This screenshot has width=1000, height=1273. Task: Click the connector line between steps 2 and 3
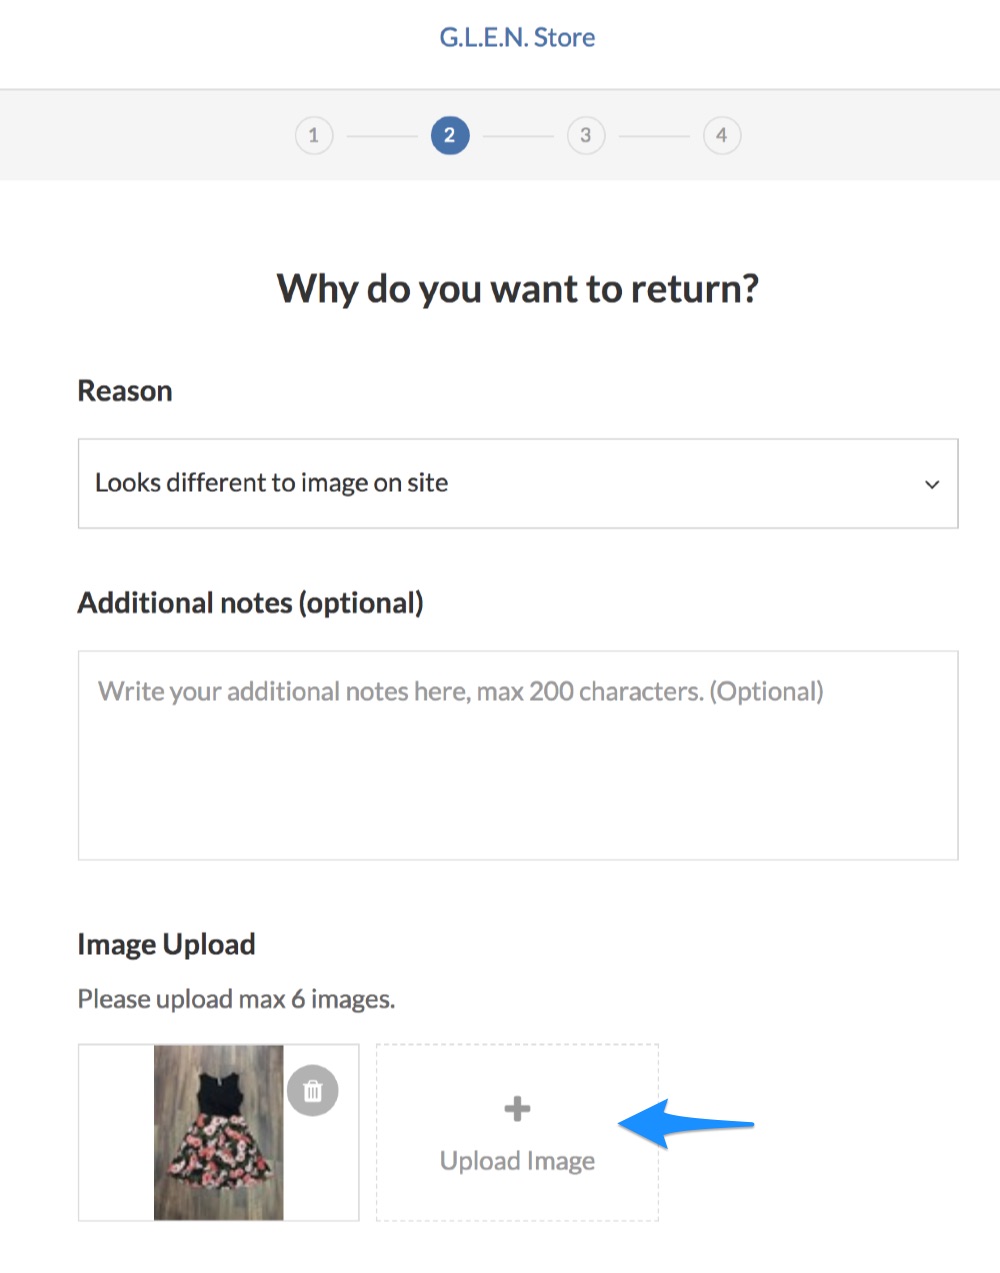pyautogui.click(x=518, y=136)
